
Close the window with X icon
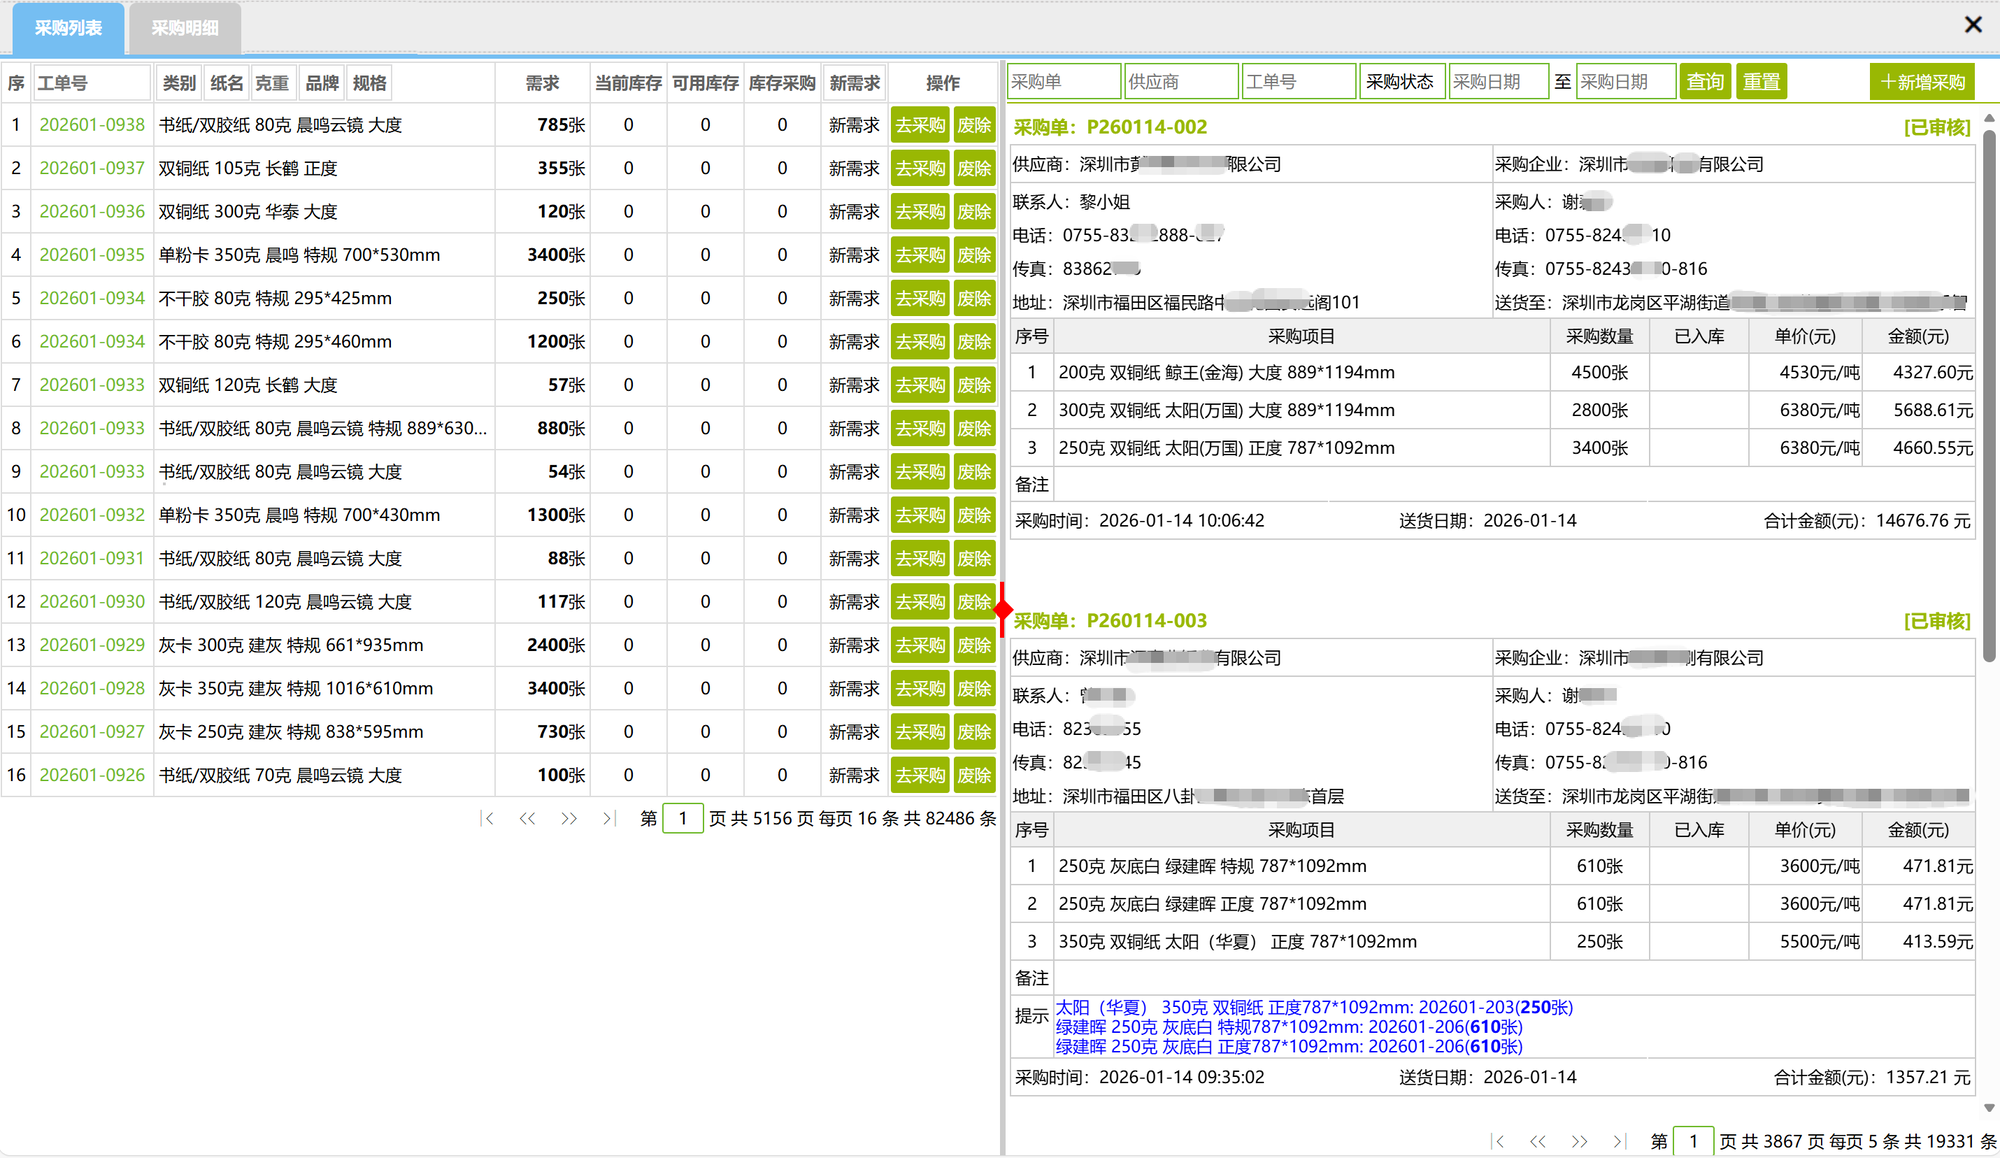coord(1973,24)
